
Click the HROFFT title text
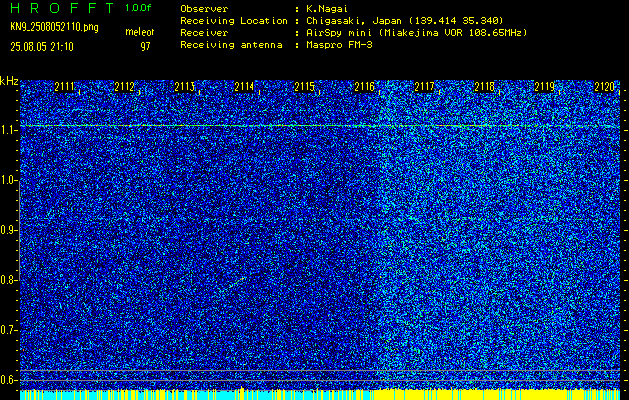click(x=61, y=8)
